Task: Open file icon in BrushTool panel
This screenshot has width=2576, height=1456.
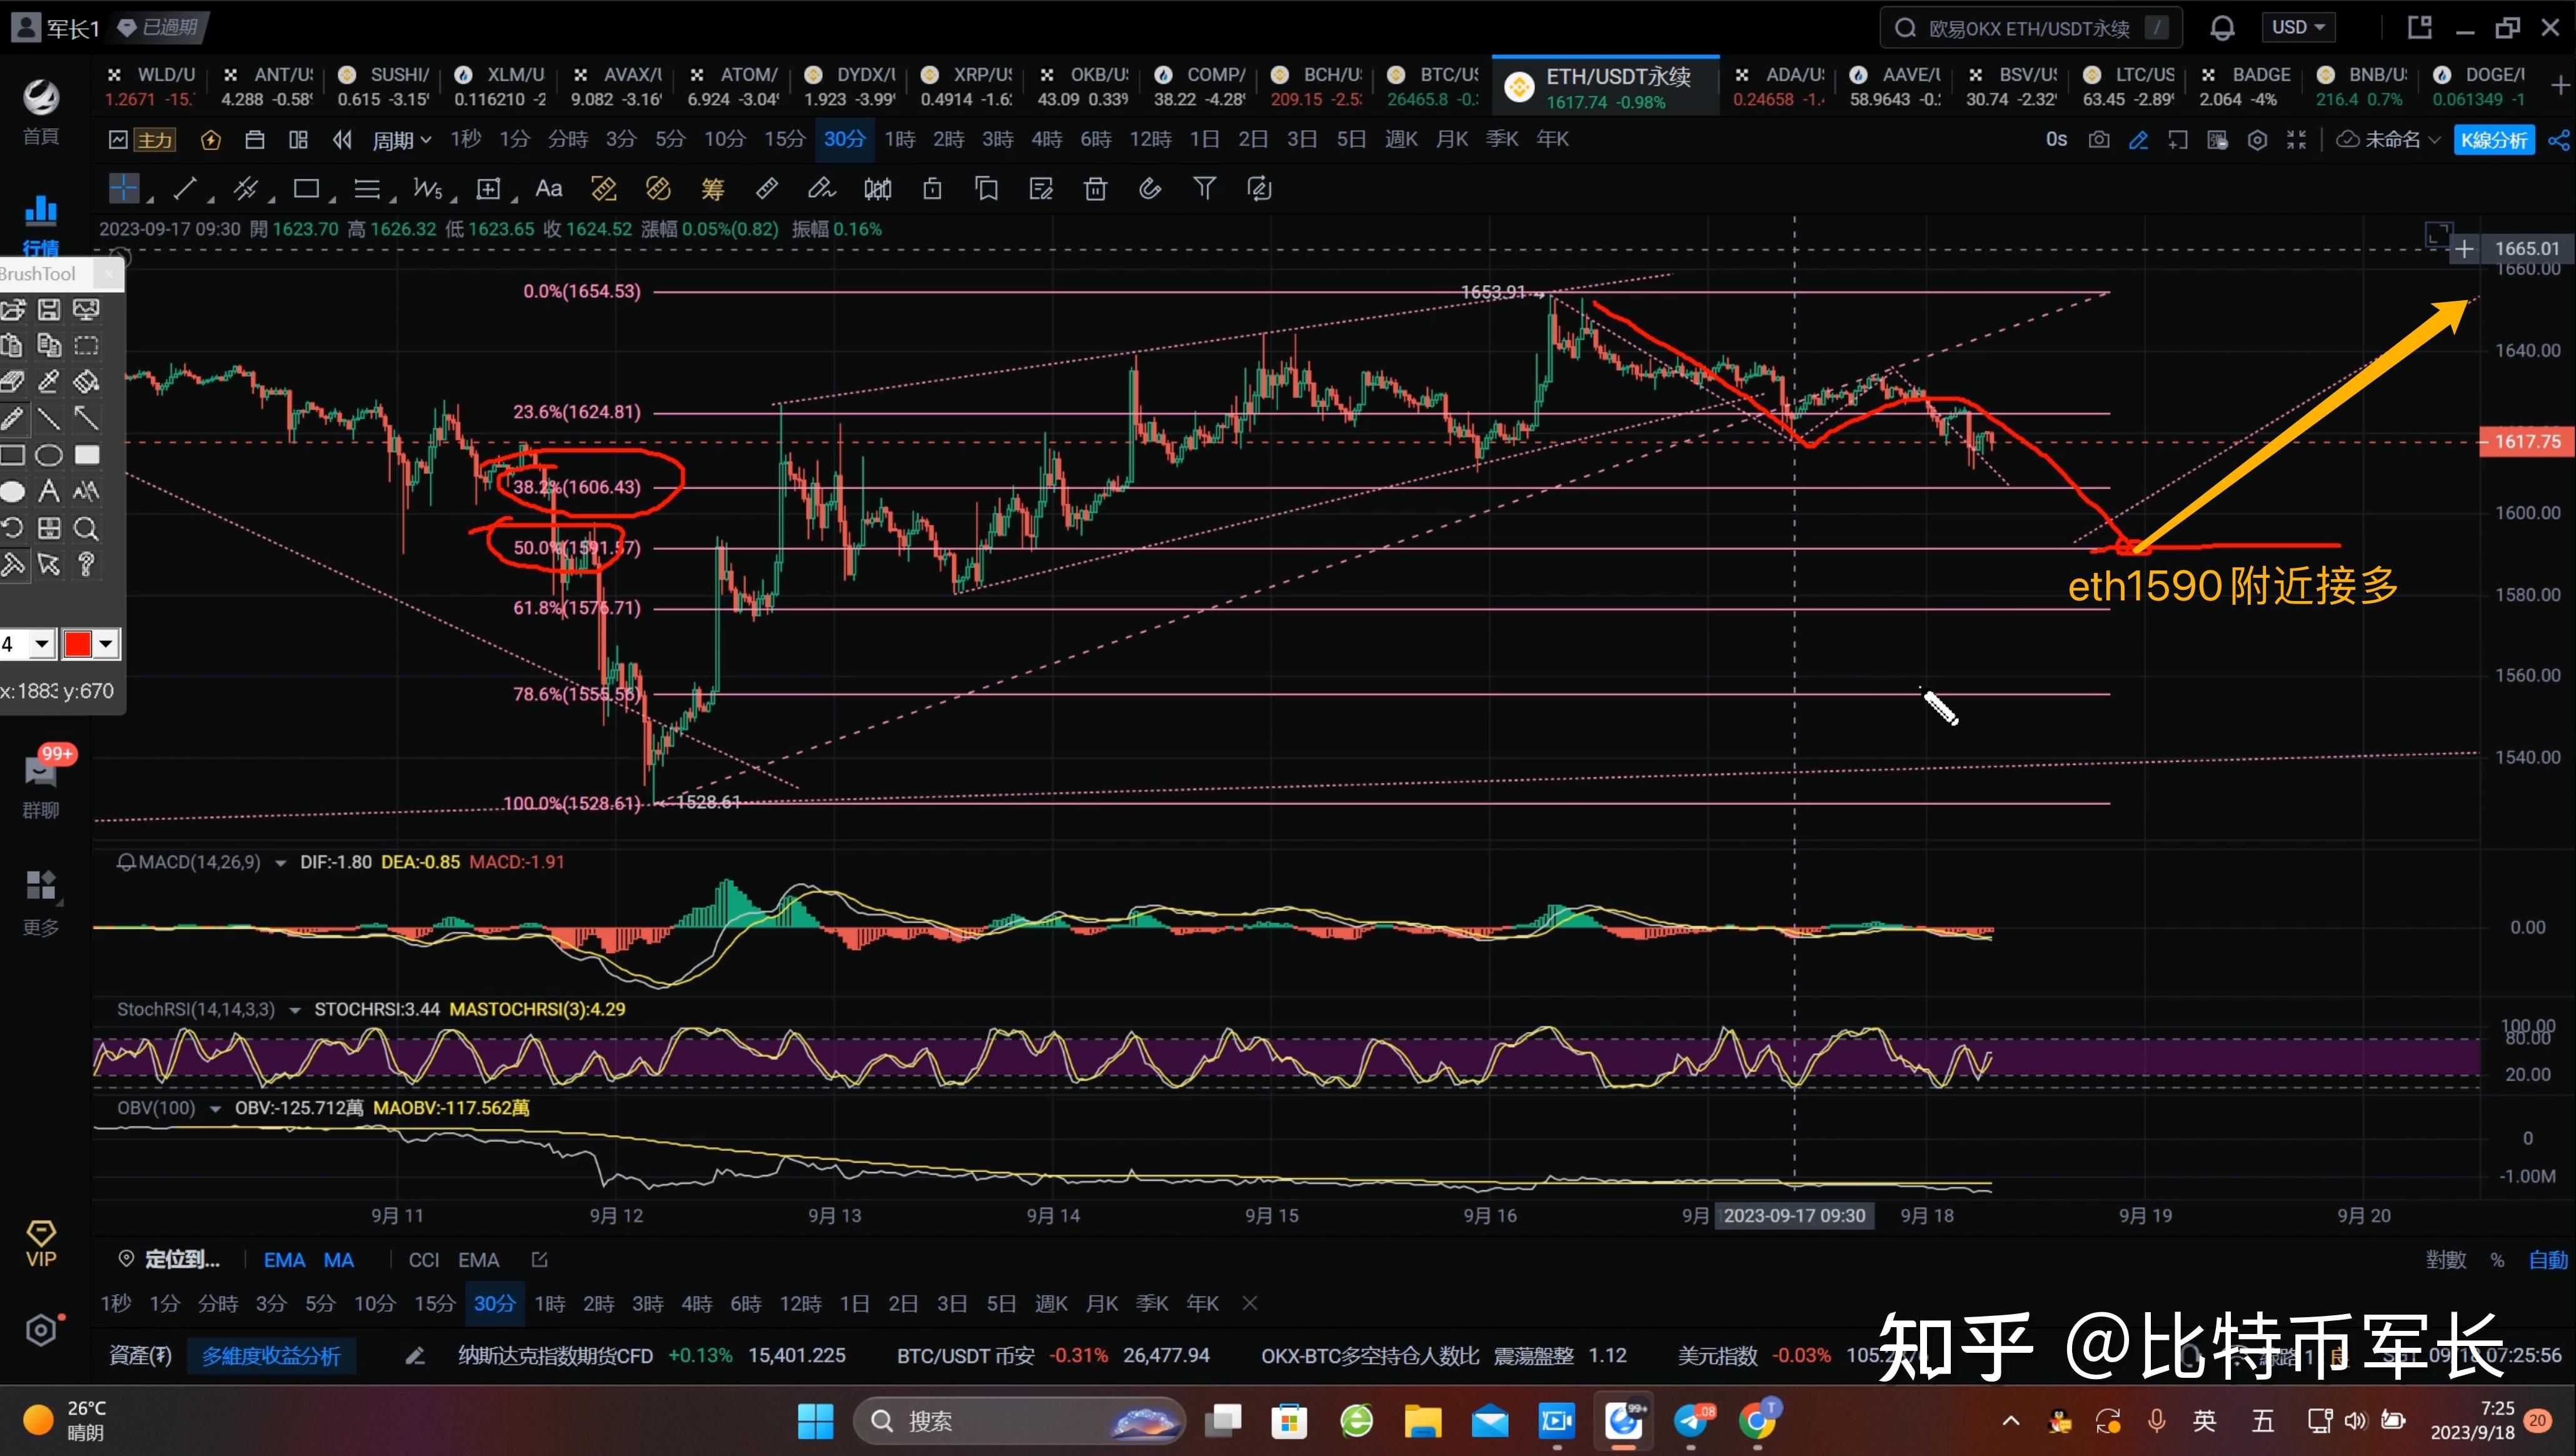Action: (x=13, y=310)
